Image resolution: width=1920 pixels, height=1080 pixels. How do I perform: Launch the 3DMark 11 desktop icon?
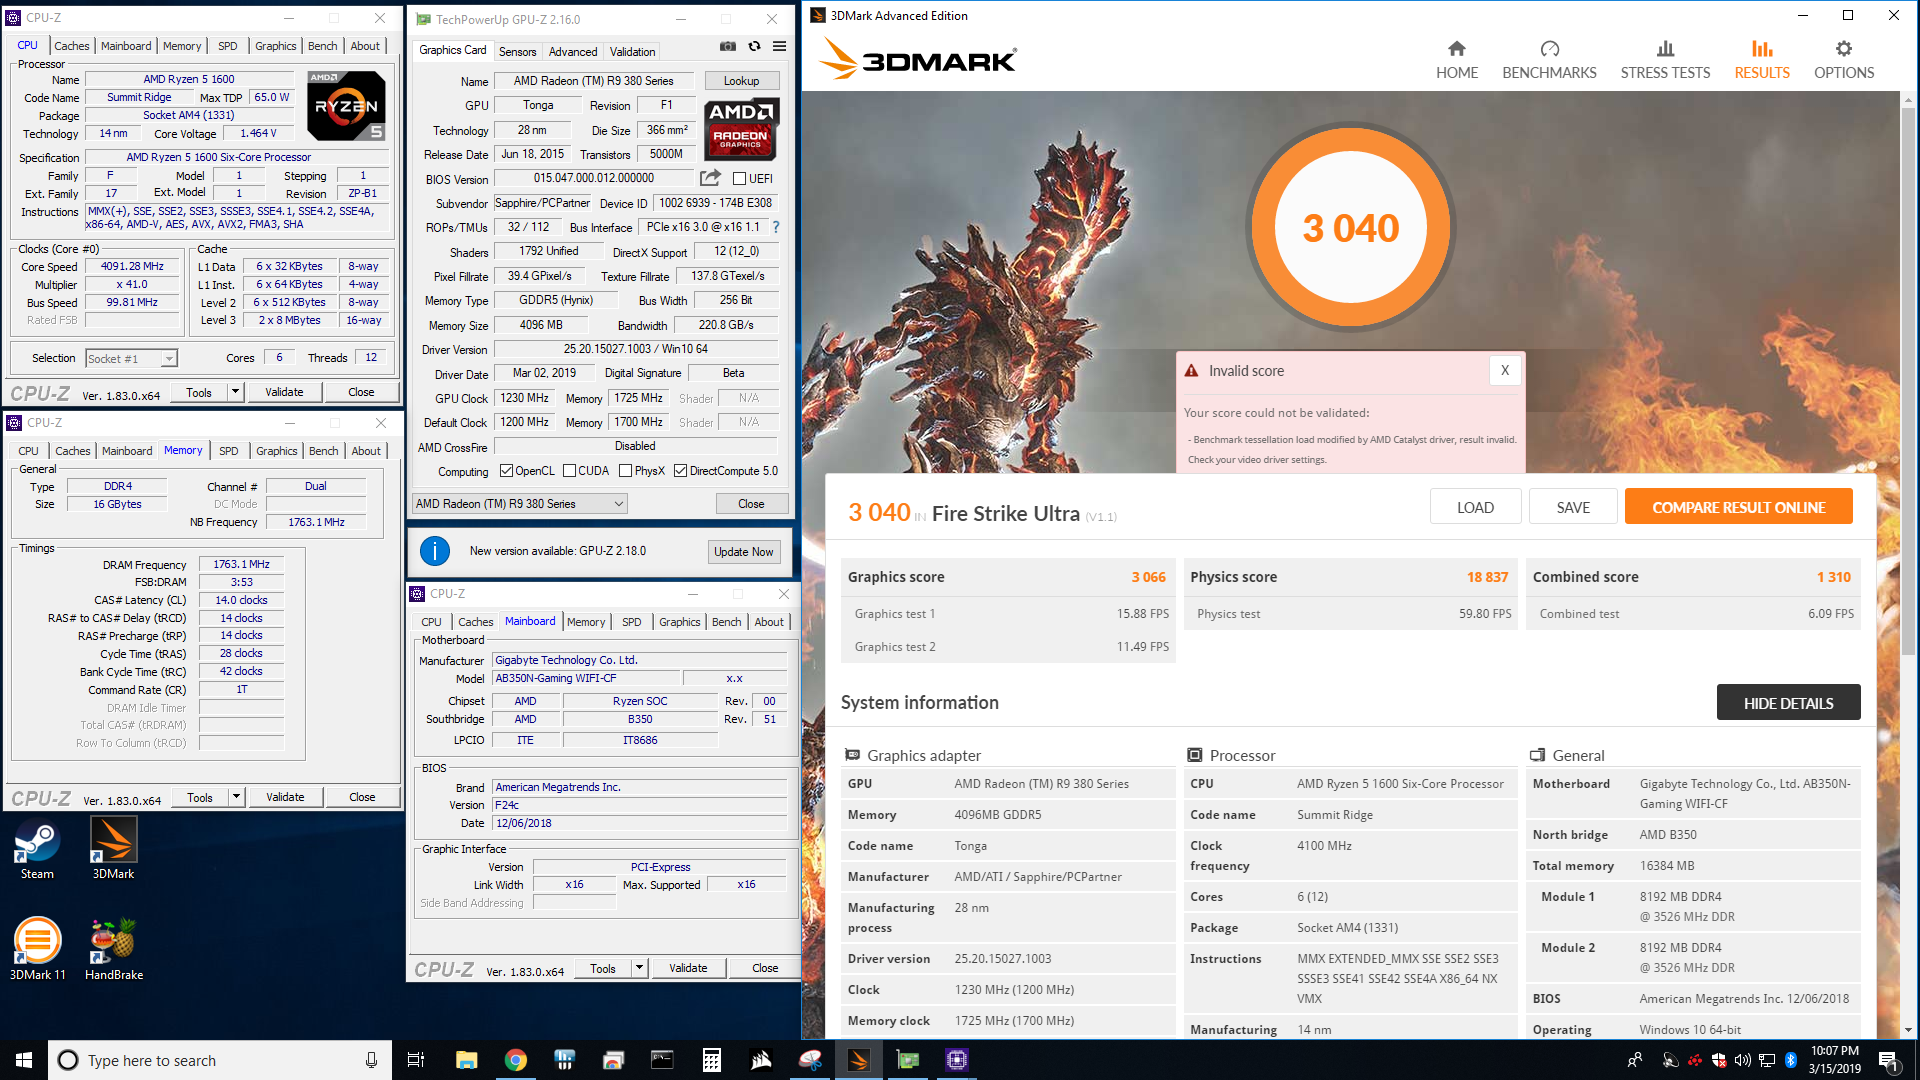[37, 949]
